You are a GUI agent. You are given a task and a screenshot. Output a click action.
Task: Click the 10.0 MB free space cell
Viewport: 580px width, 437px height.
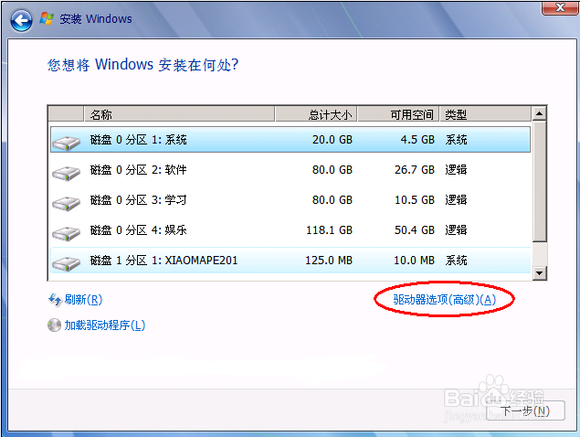[414, 260]
